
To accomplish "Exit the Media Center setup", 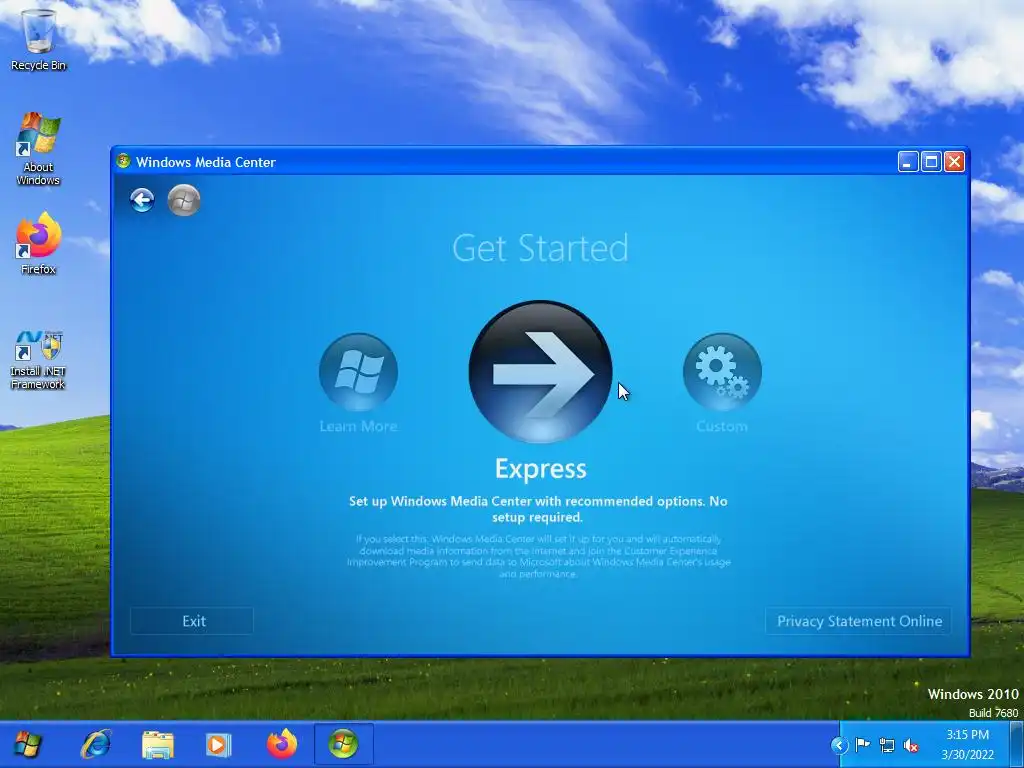I will 192,621.
